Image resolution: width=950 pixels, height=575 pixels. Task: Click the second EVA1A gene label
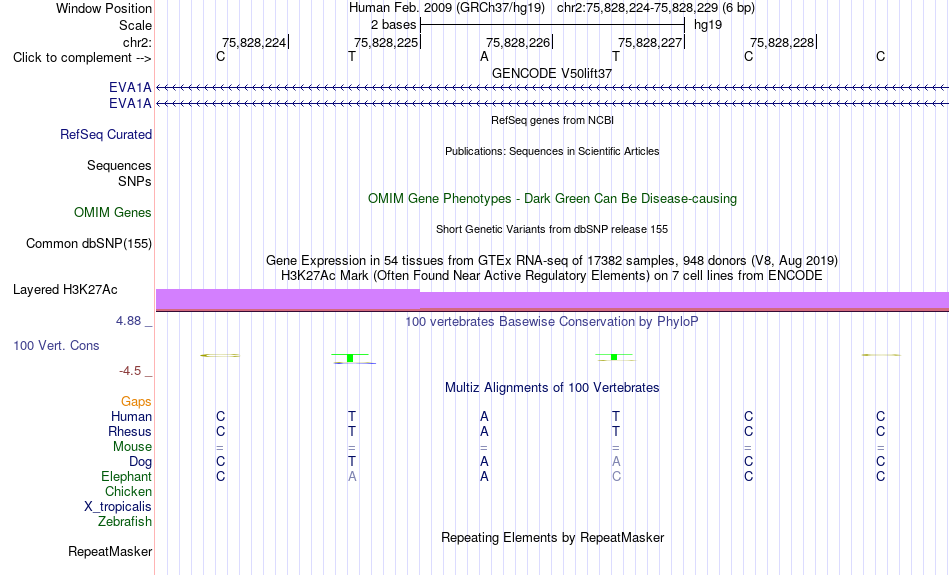(x=130, y=104)
